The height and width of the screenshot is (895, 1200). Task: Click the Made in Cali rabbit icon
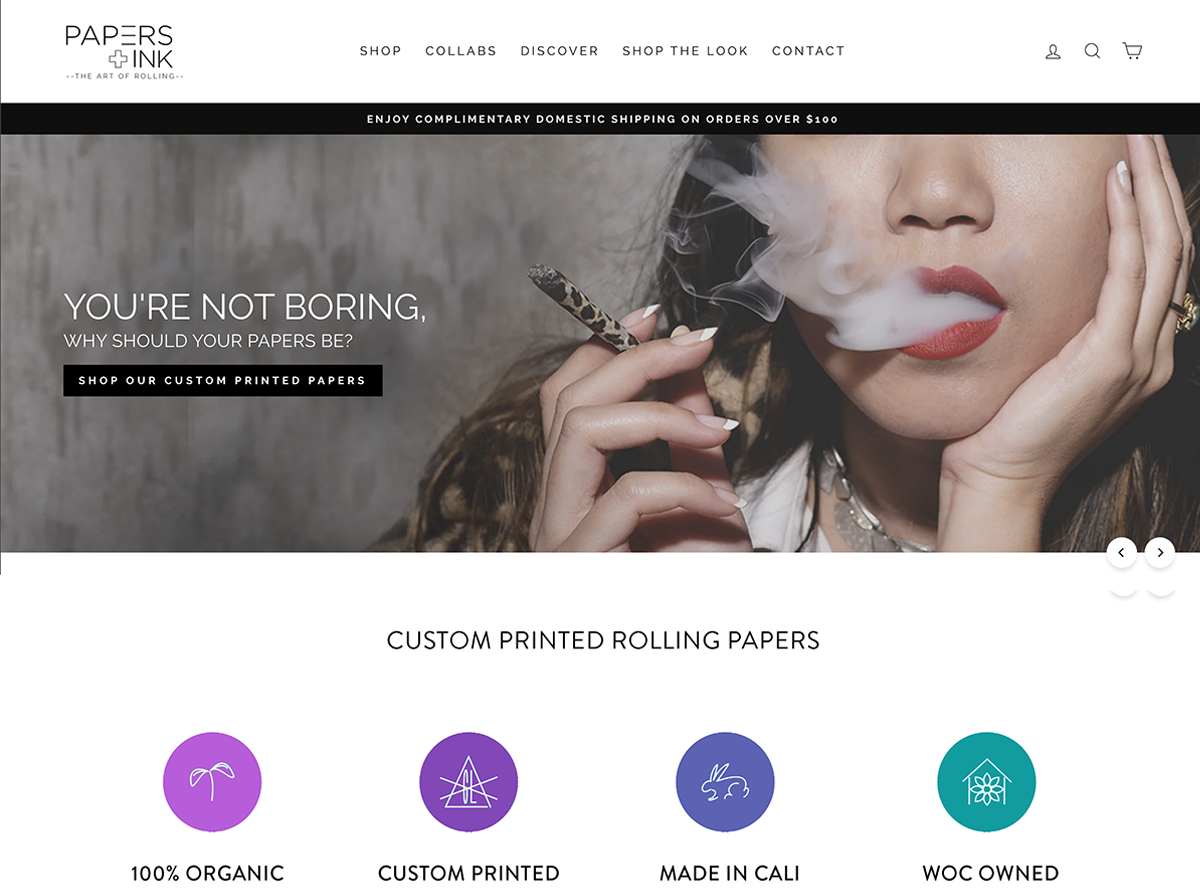725,782
